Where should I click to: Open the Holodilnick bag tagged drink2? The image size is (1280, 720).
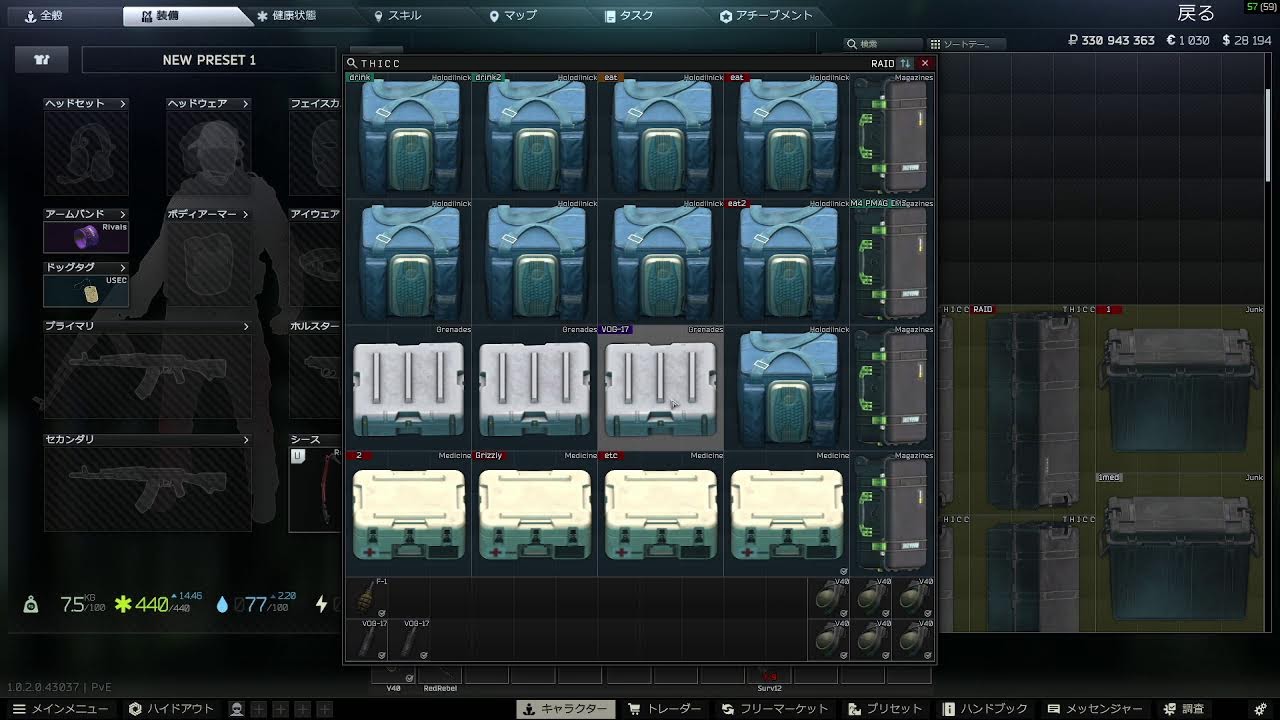[x=535, y=135]
